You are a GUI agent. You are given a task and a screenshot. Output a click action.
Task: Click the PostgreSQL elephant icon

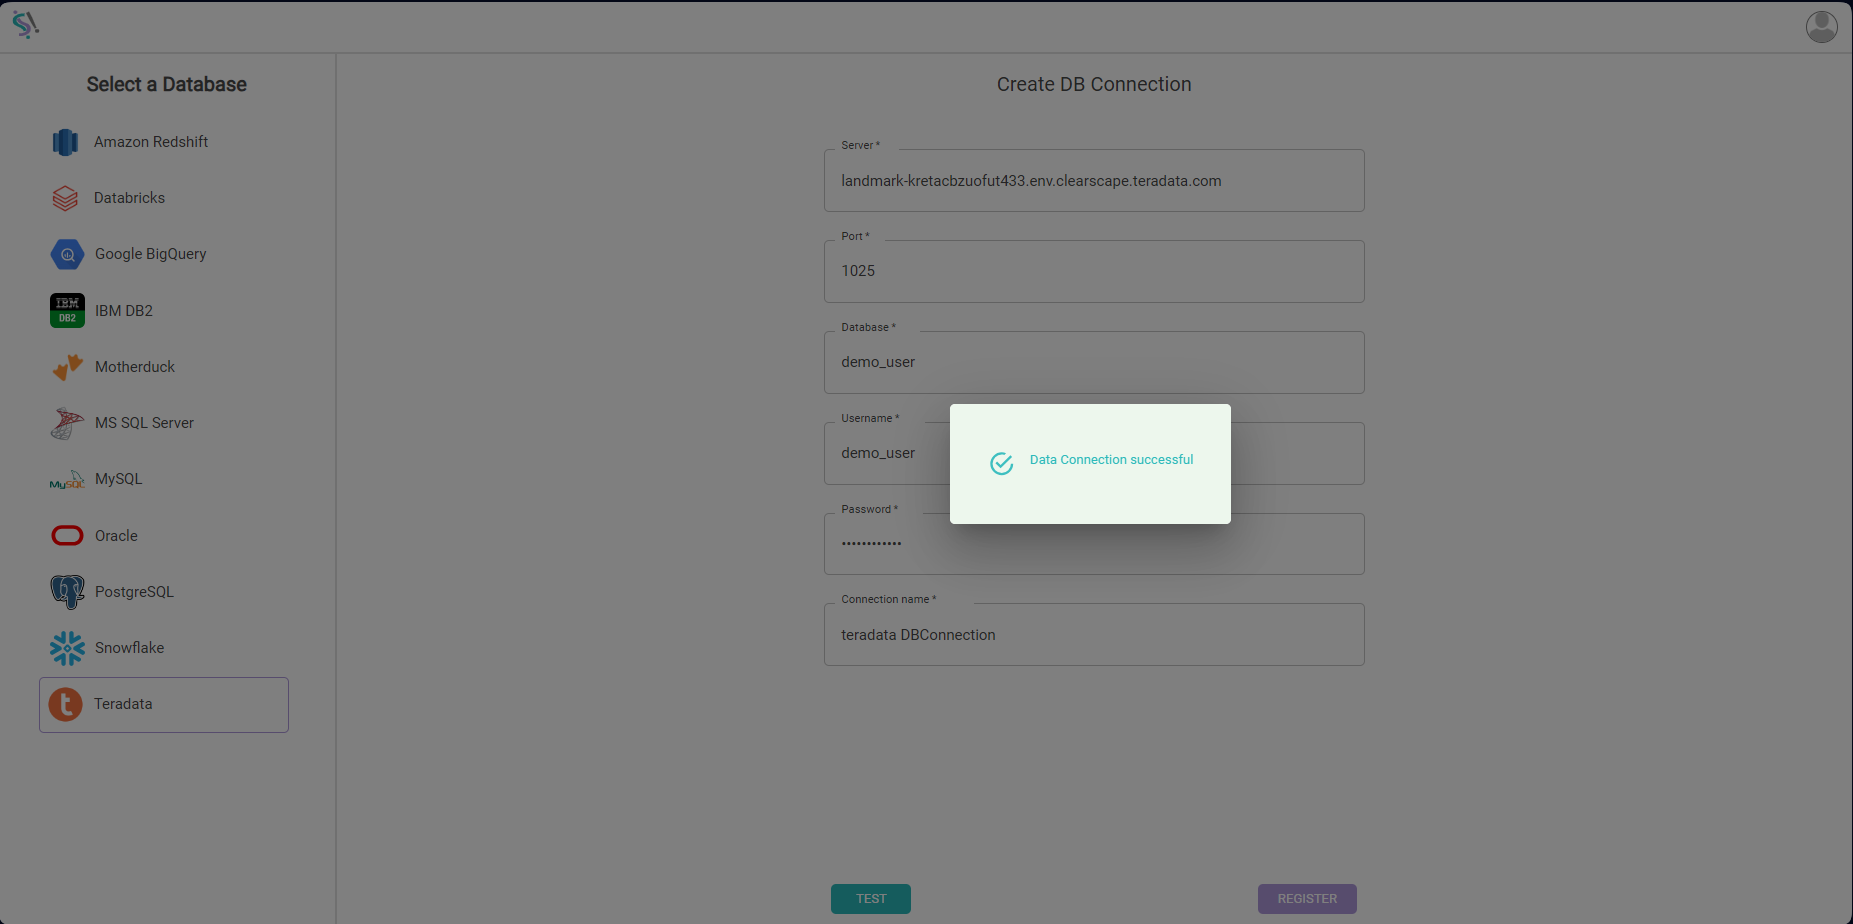[x=67, y=592]
